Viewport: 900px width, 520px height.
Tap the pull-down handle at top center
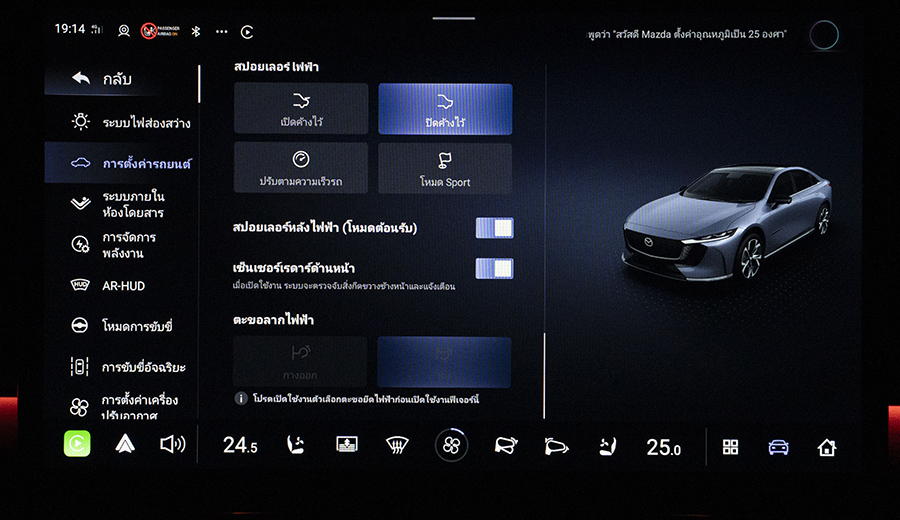(x=453, y=18)
